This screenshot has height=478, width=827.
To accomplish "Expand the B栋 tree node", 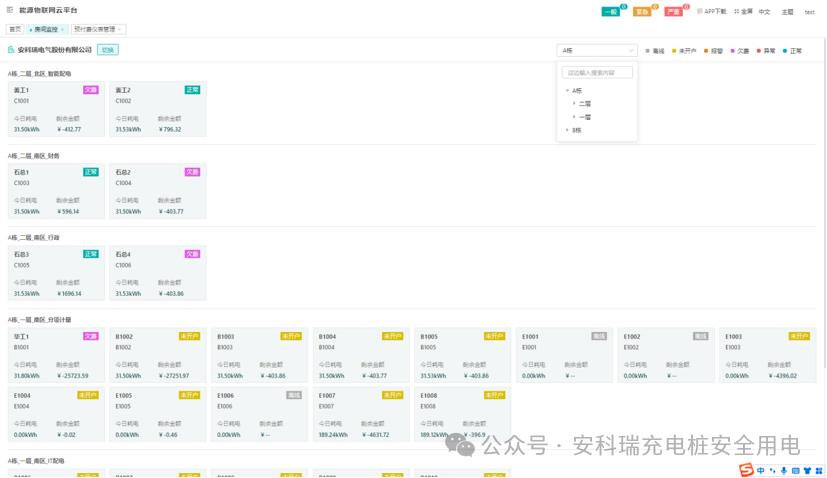I will 567,130.
